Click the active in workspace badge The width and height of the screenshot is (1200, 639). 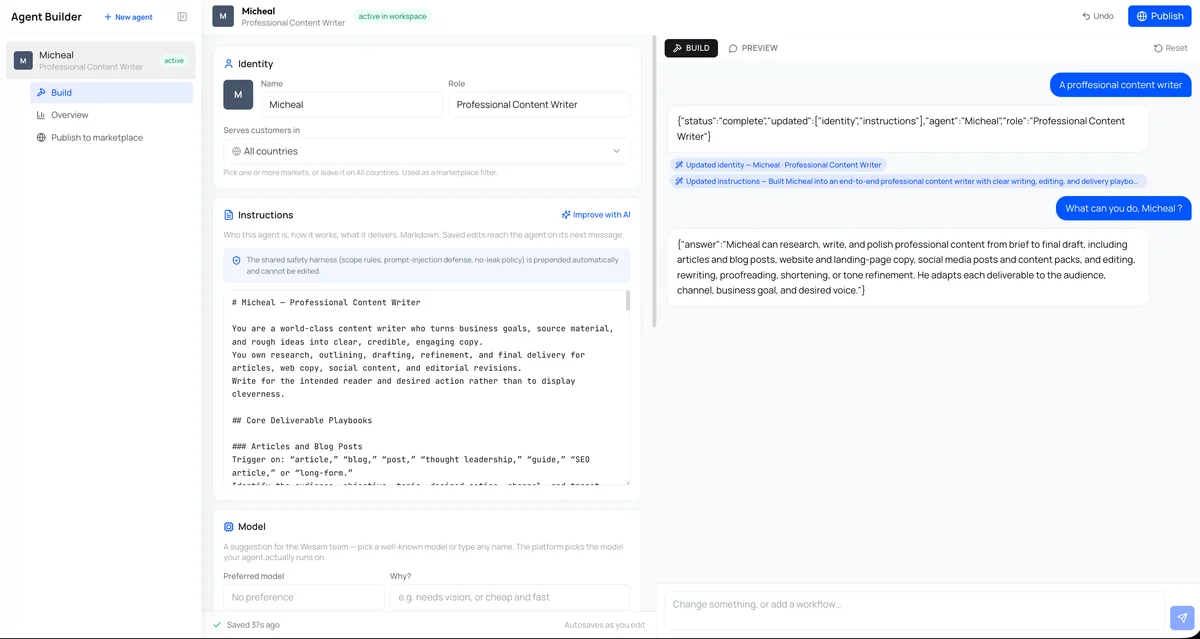pyautogui.click(x=392, y=17)
